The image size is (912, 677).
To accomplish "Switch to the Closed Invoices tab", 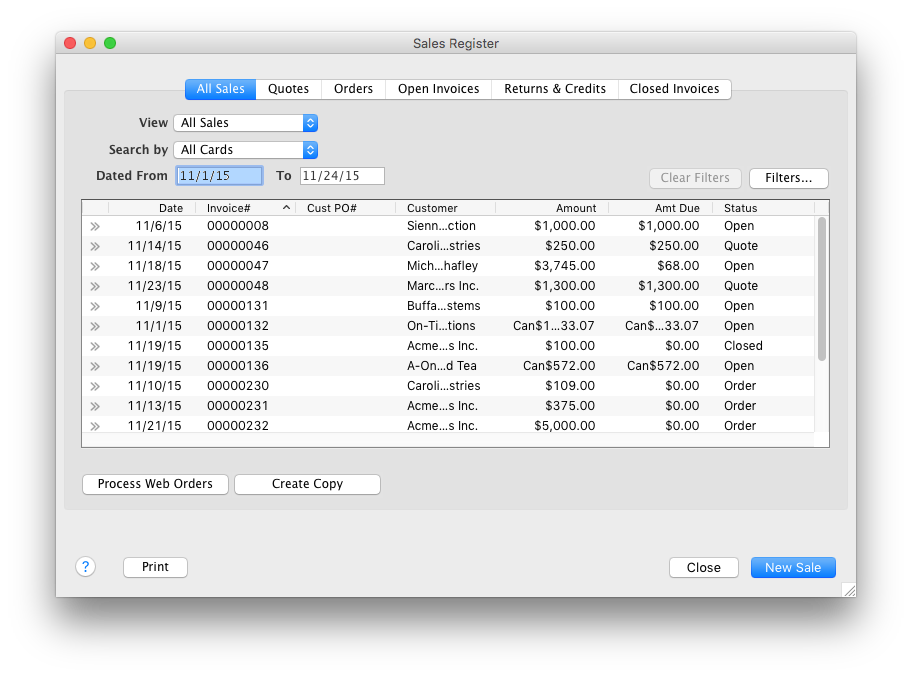I will click(675, 89).
